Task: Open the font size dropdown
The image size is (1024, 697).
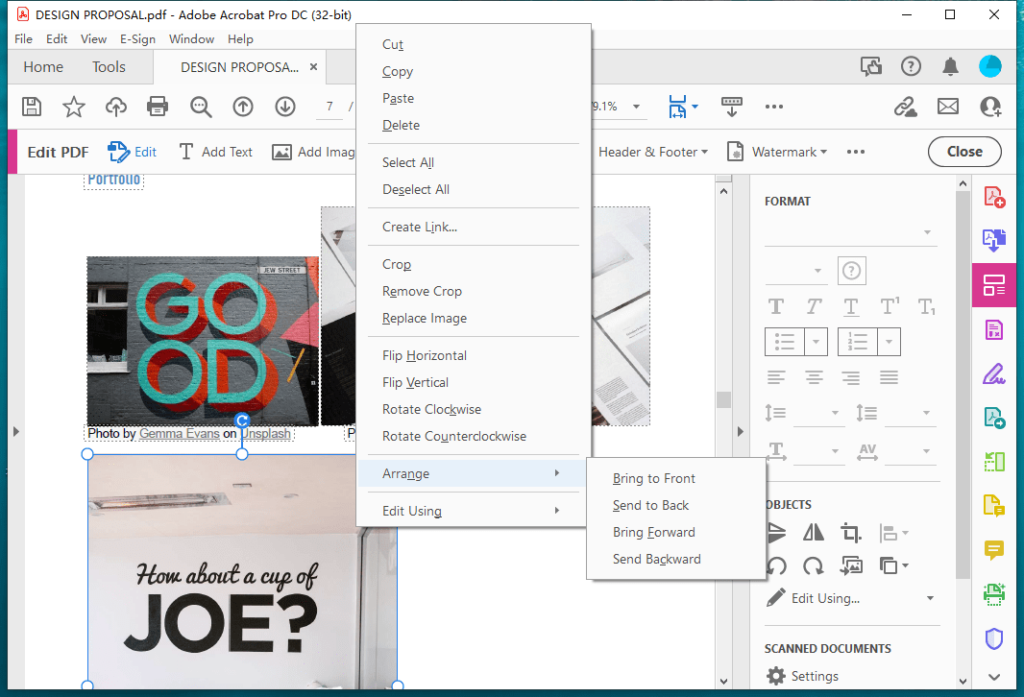Action: pos(795,270)
